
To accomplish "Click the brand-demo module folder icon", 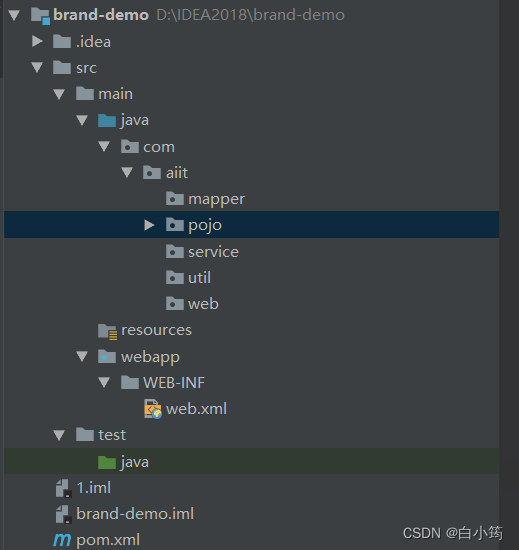I will [40, 16].
